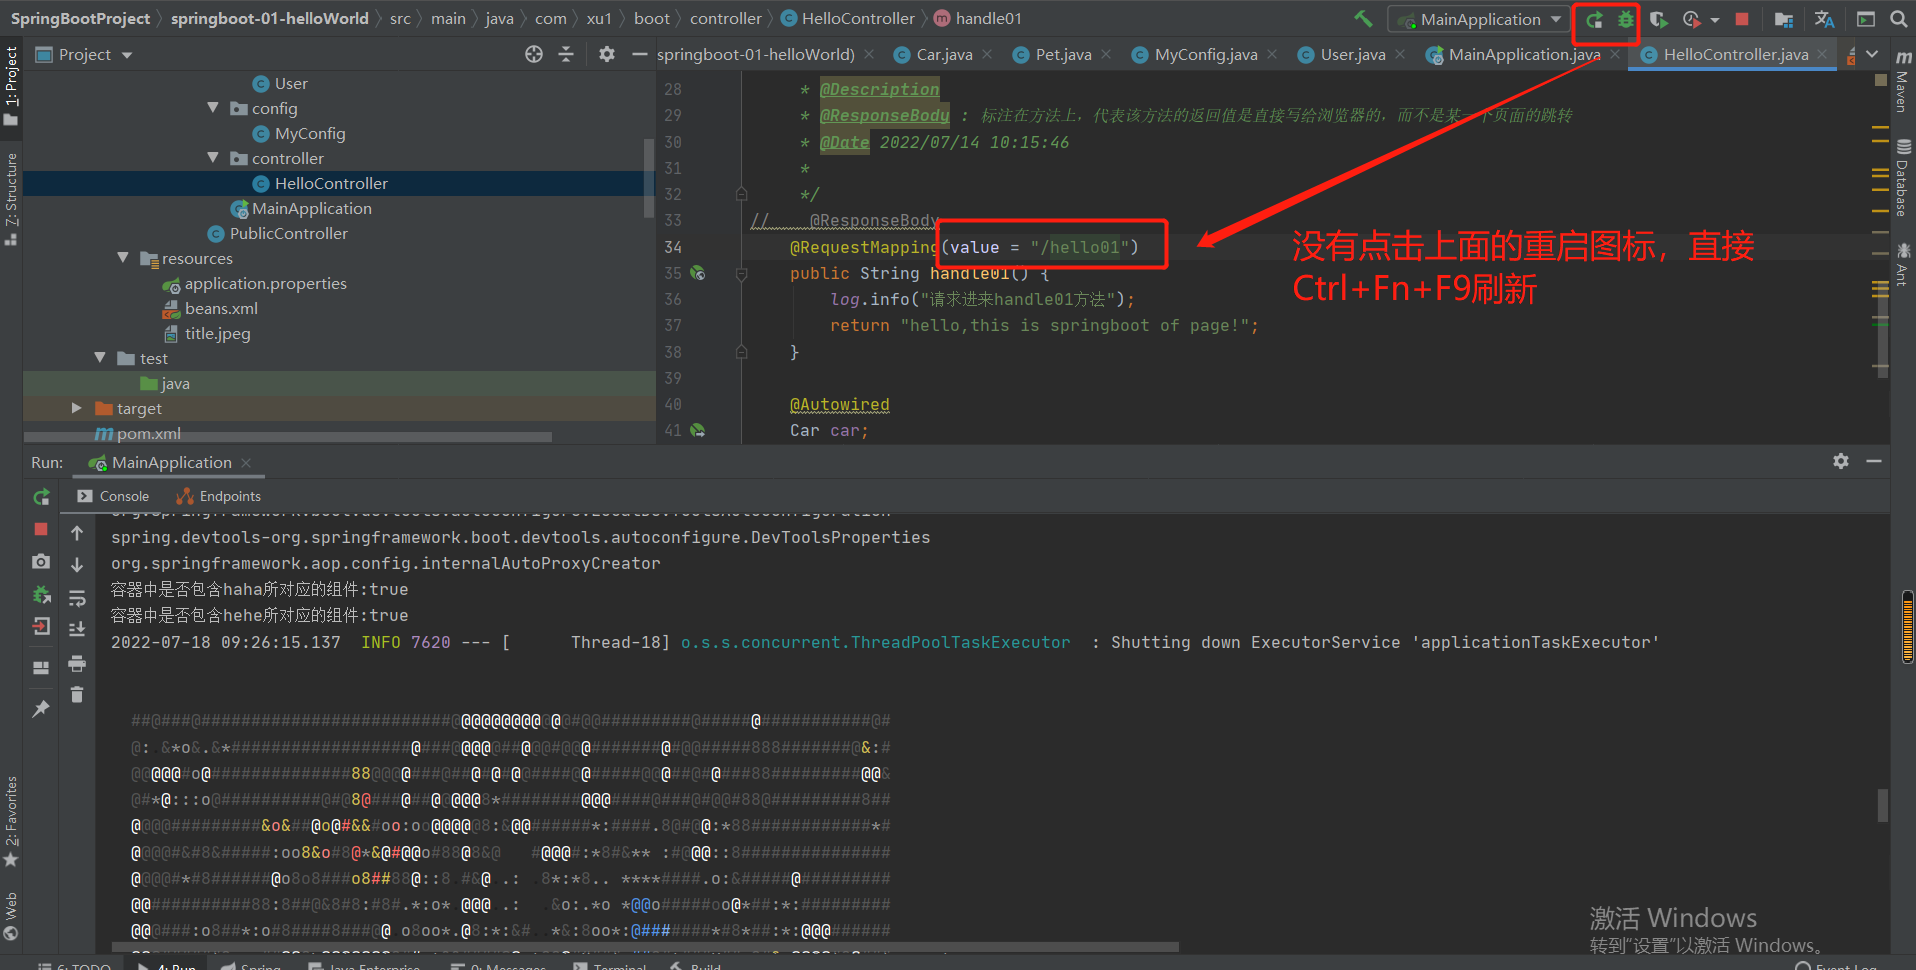The image size is (1916, 970).
Task: Click the run gutter icon on line 35
Action: 698,273
